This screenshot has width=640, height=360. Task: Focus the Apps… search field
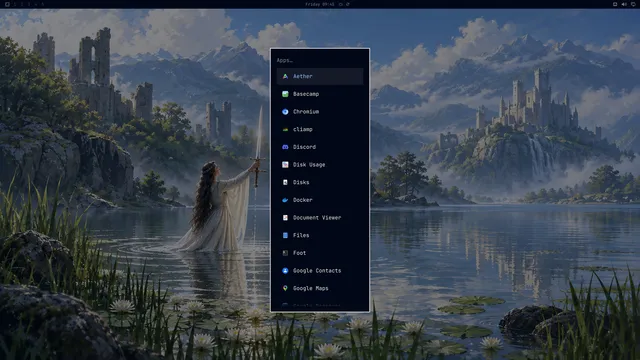pyautogui.click(x=320, y=60)
